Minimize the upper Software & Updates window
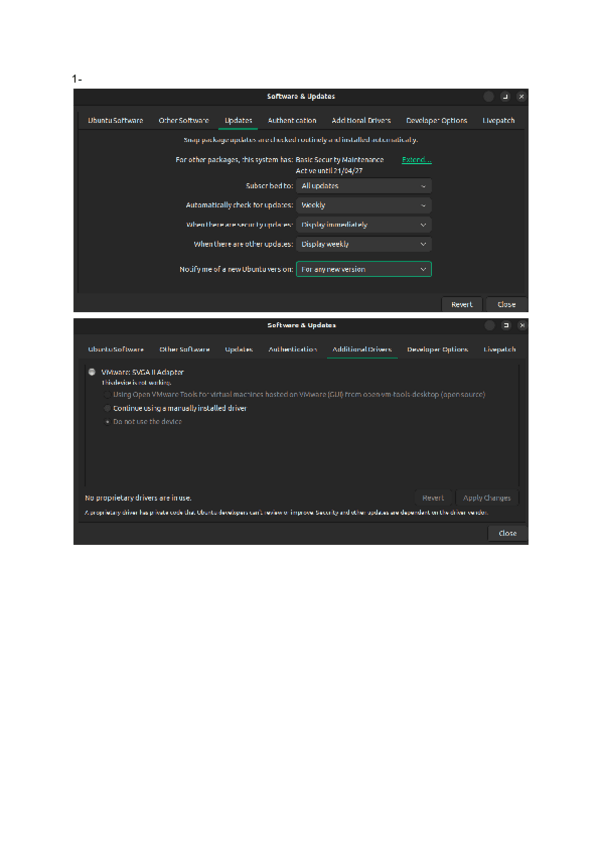Viewport: 600px width, 848px height. [489, 96]
